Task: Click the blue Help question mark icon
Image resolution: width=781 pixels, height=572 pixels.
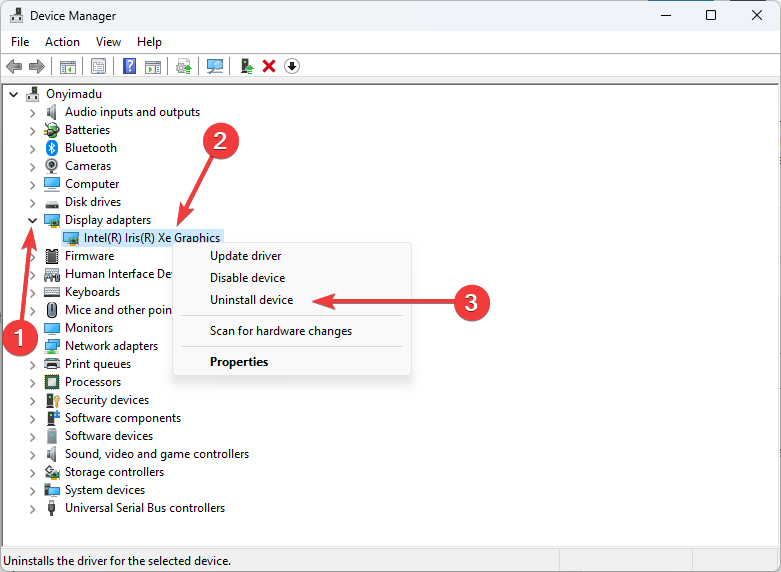Action: [129, 66]
